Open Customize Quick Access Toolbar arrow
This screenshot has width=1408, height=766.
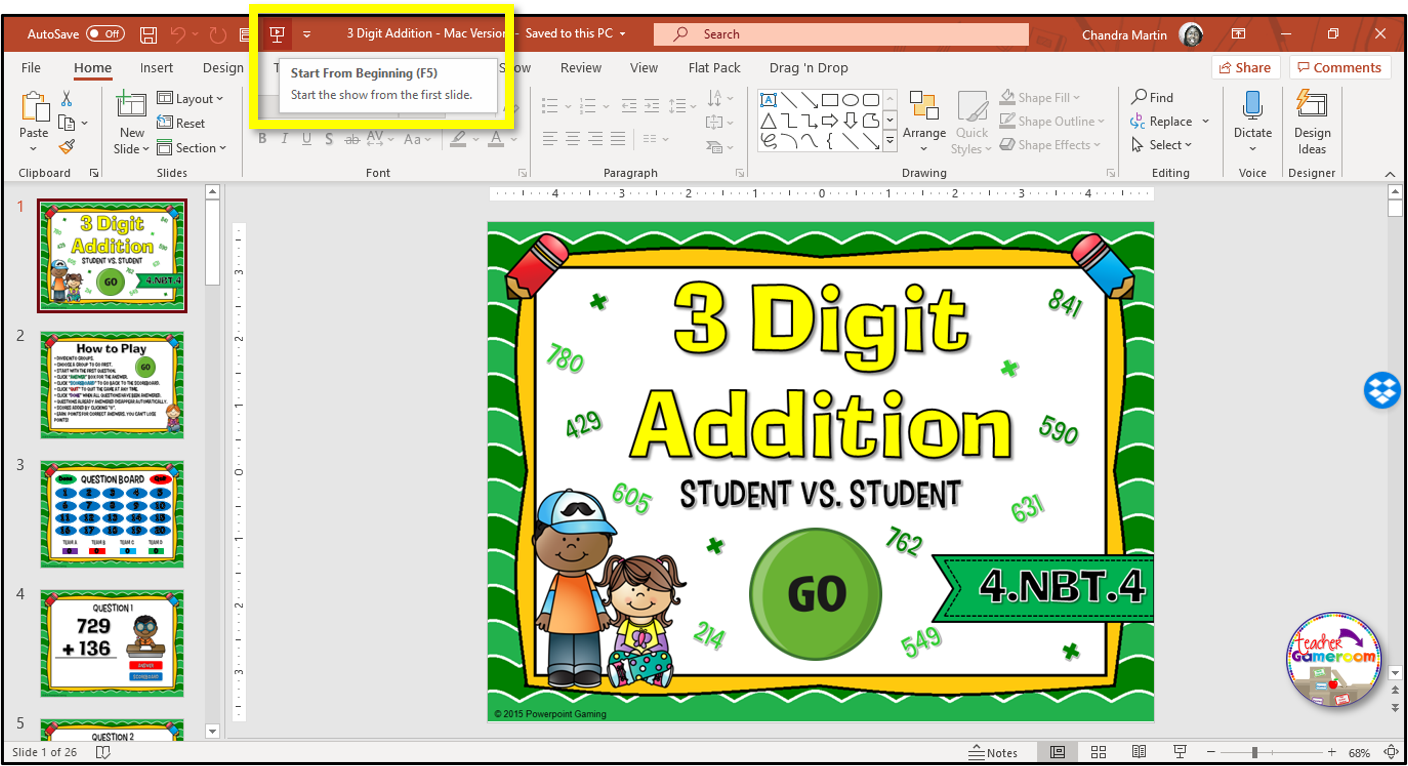pyautogui.click(x=307, y=34)
